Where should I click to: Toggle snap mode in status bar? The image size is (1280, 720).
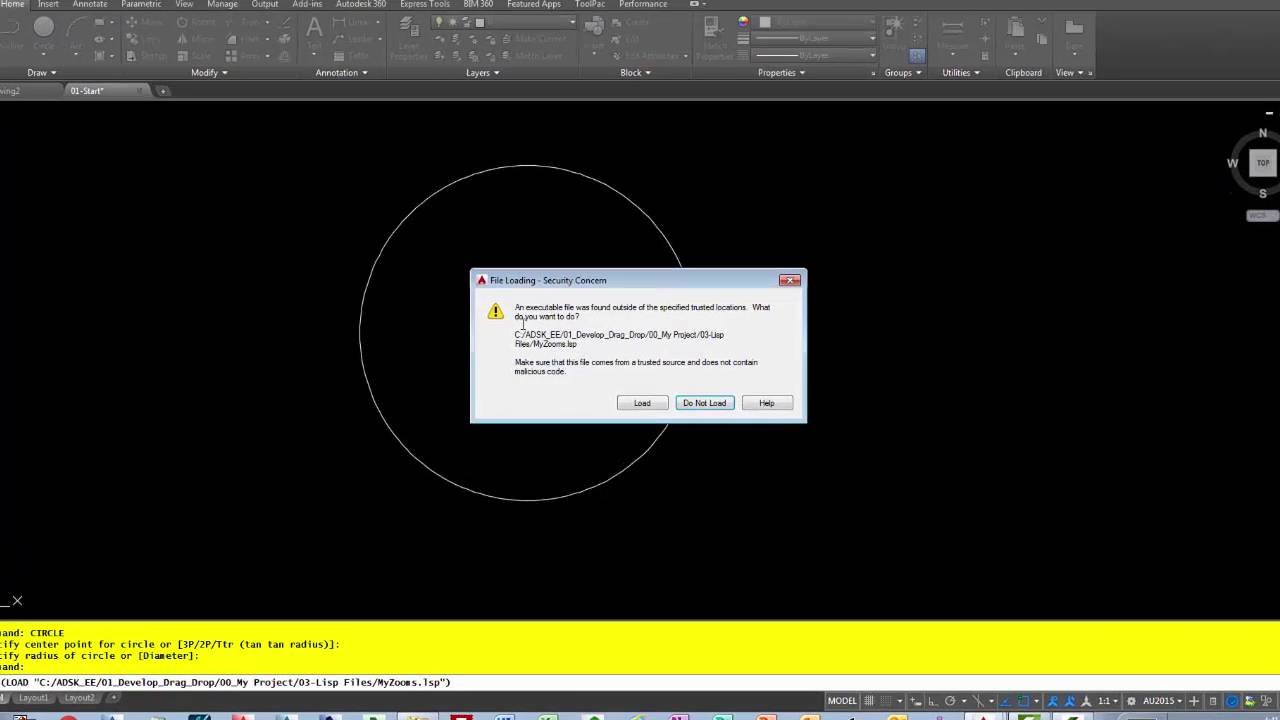887,701
